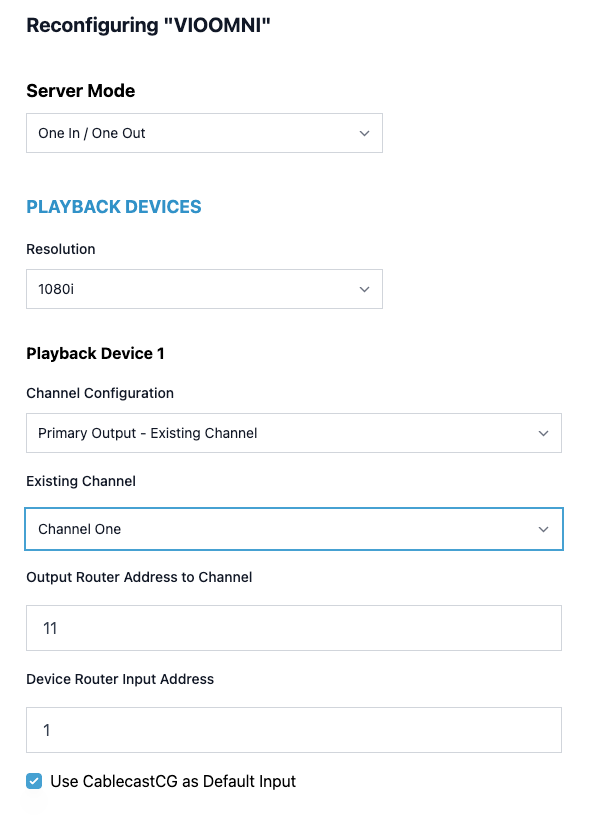Click the Existing Channel chevron icon
This screenshot has width=595, height=819.
point(544,529)
